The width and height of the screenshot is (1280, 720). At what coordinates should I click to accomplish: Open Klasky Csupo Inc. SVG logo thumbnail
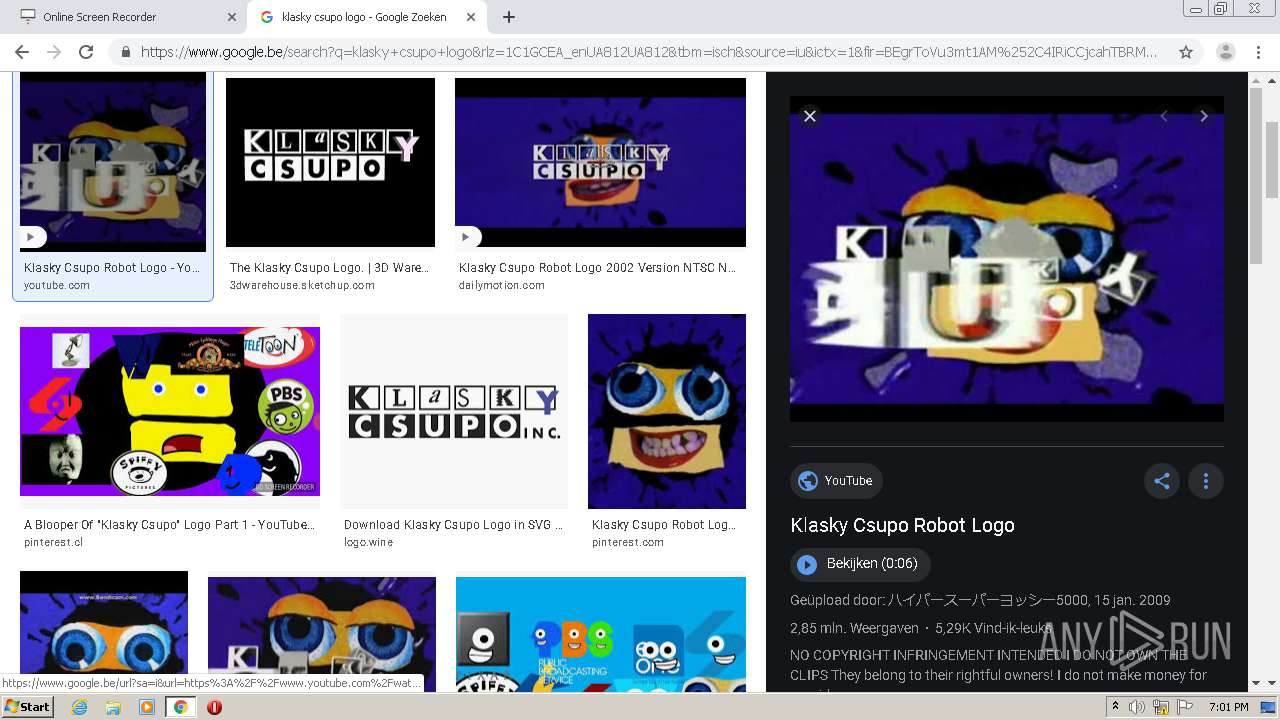pos(454,411)
